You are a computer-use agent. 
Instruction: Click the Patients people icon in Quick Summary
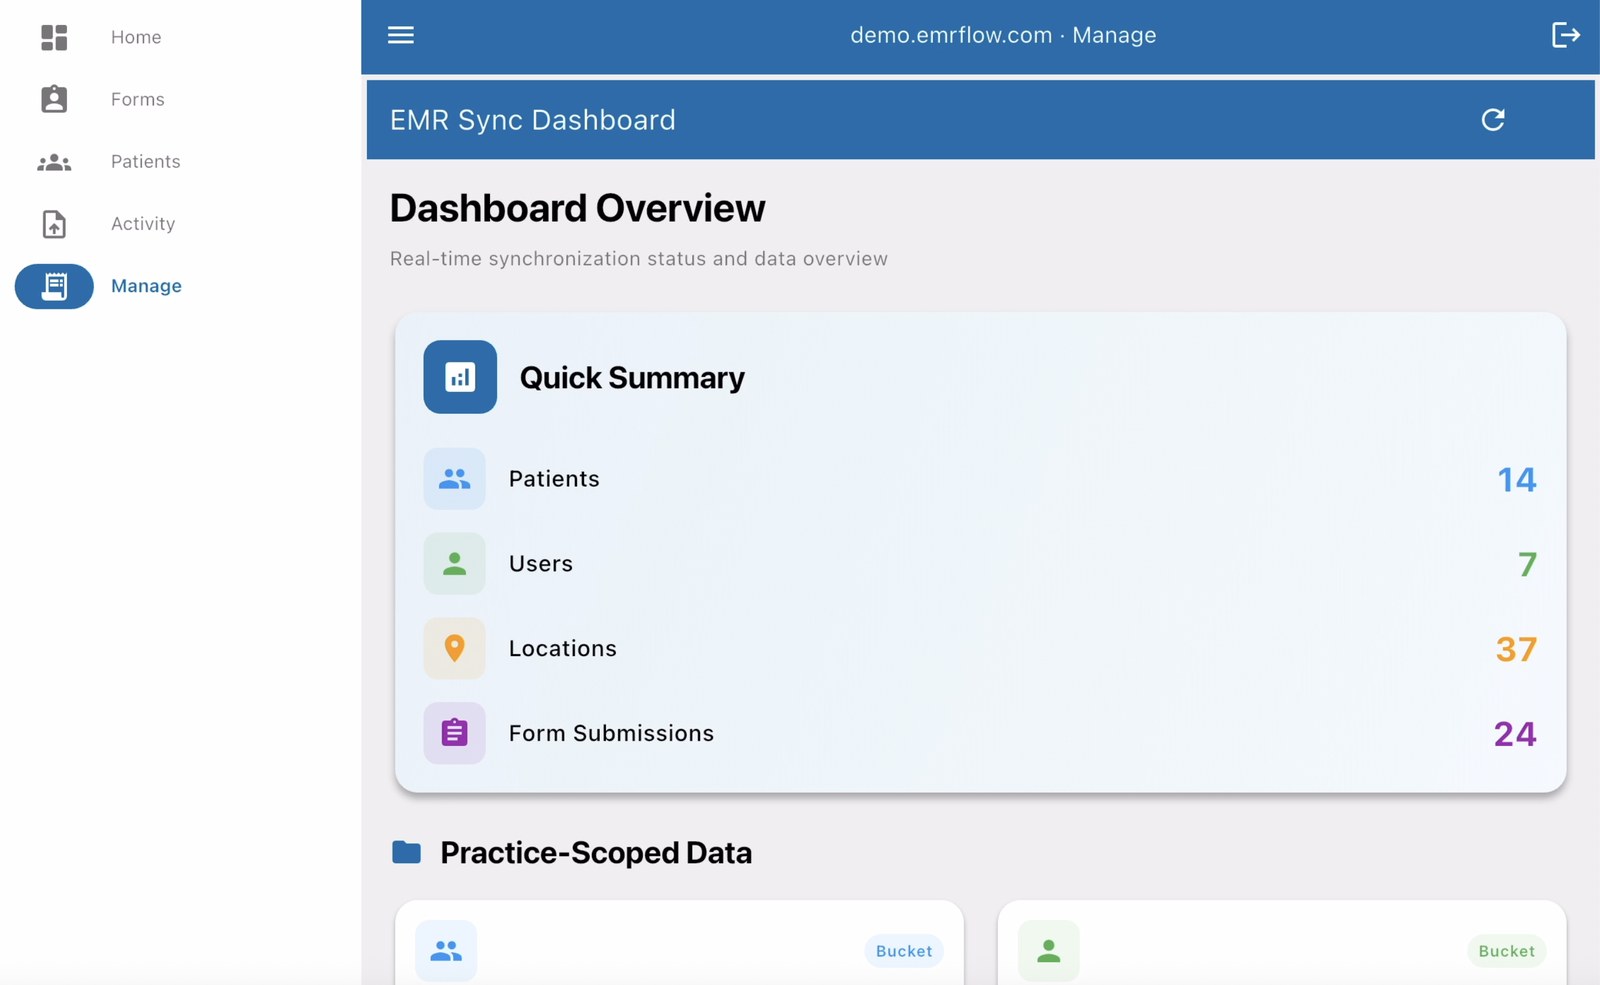[x=454, y=479]
